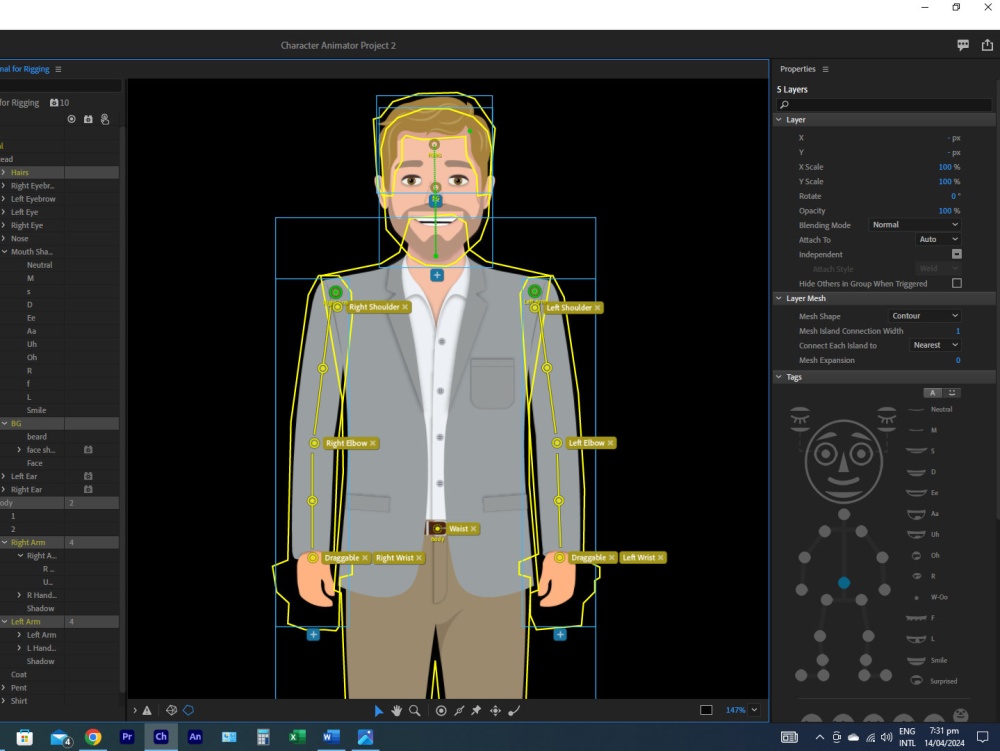Click the layer search field in Properties panel
This screenshot has height=751, width=1000.
click(x=884, y=103)
